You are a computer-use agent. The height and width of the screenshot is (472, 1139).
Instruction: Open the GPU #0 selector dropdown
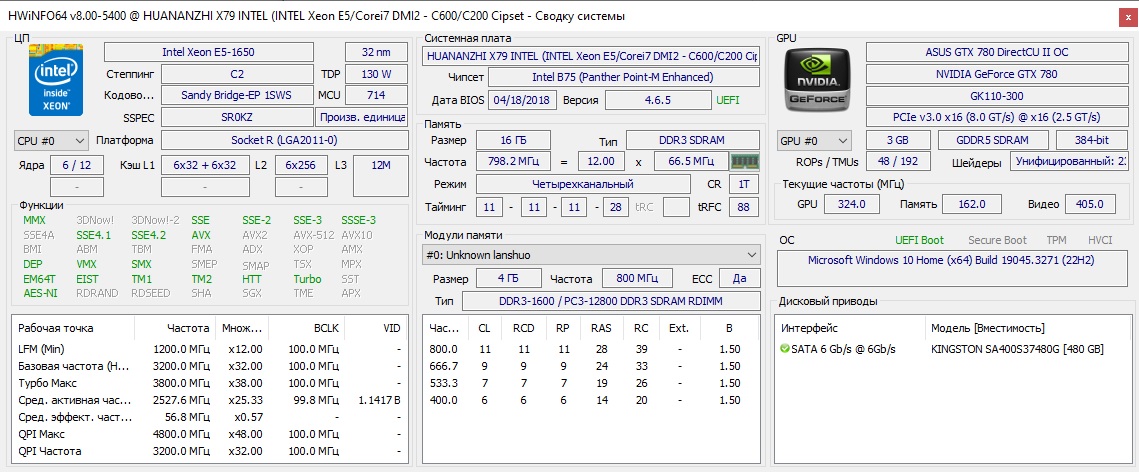coord(815,140)
